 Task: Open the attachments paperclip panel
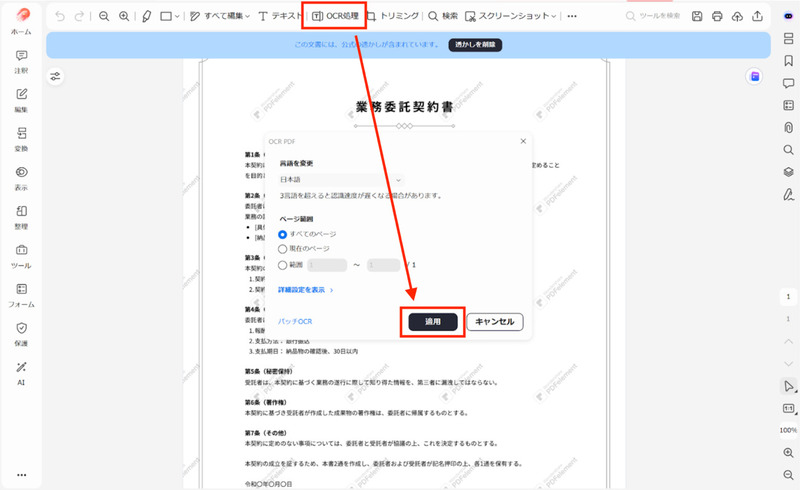point(788,128)
